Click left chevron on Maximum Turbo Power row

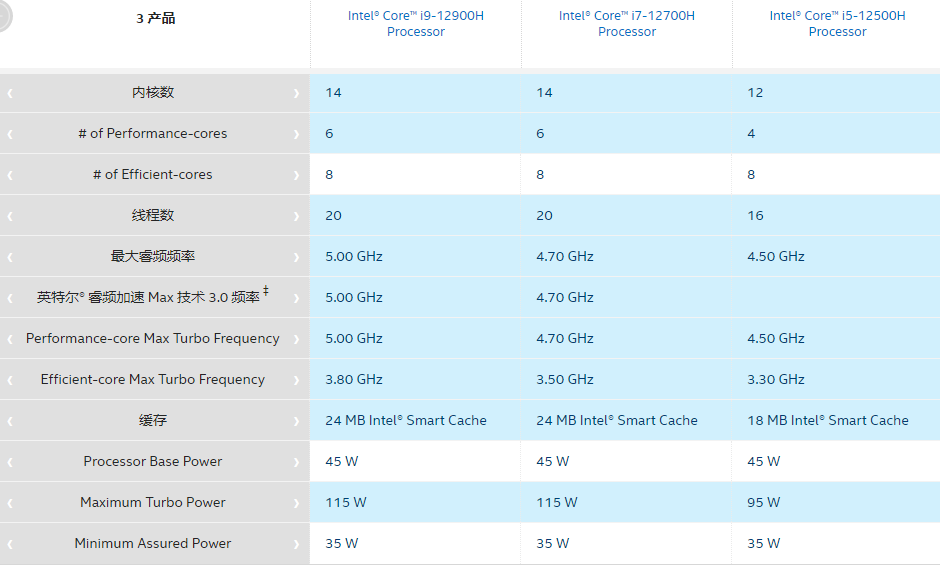[x=10, y=503]
